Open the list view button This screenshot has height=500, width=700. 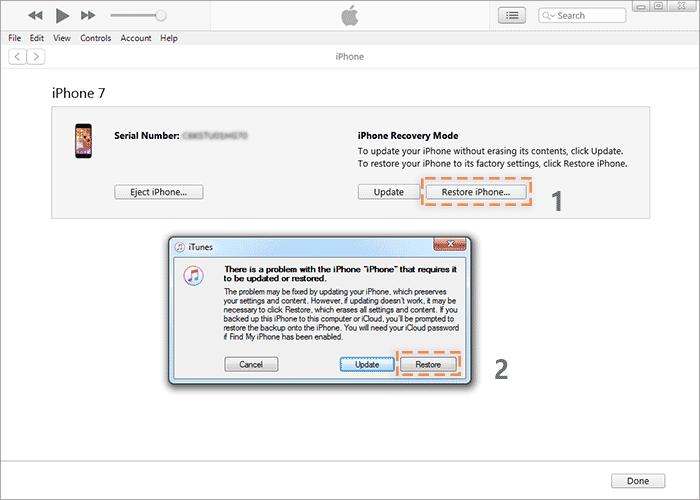pyautogui.click(x=512, y=16)
